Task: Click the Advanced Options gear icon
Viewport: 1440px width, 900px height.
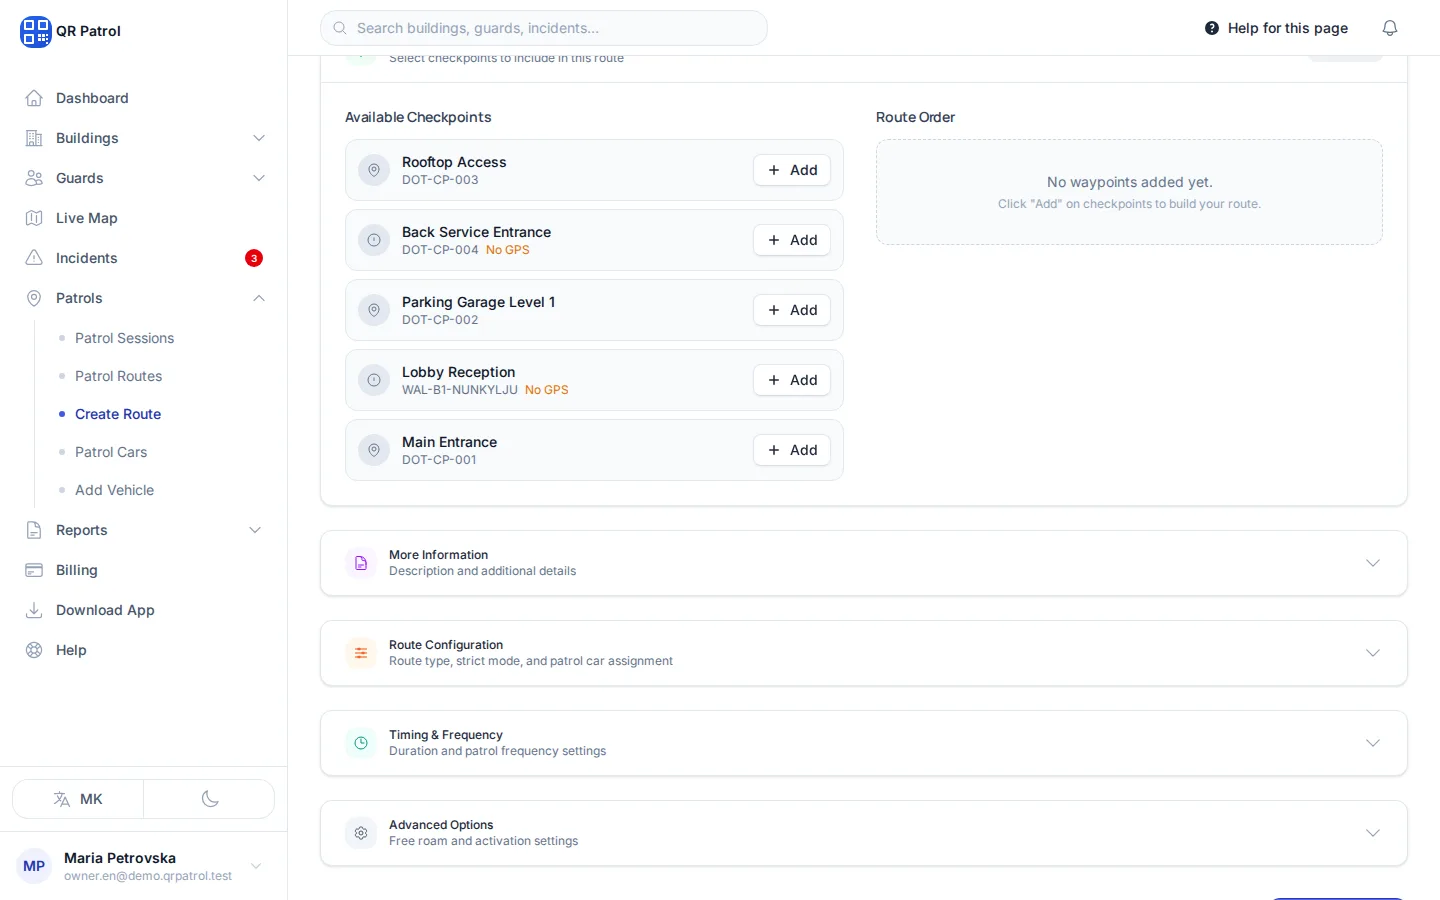Action: (361, 833)
